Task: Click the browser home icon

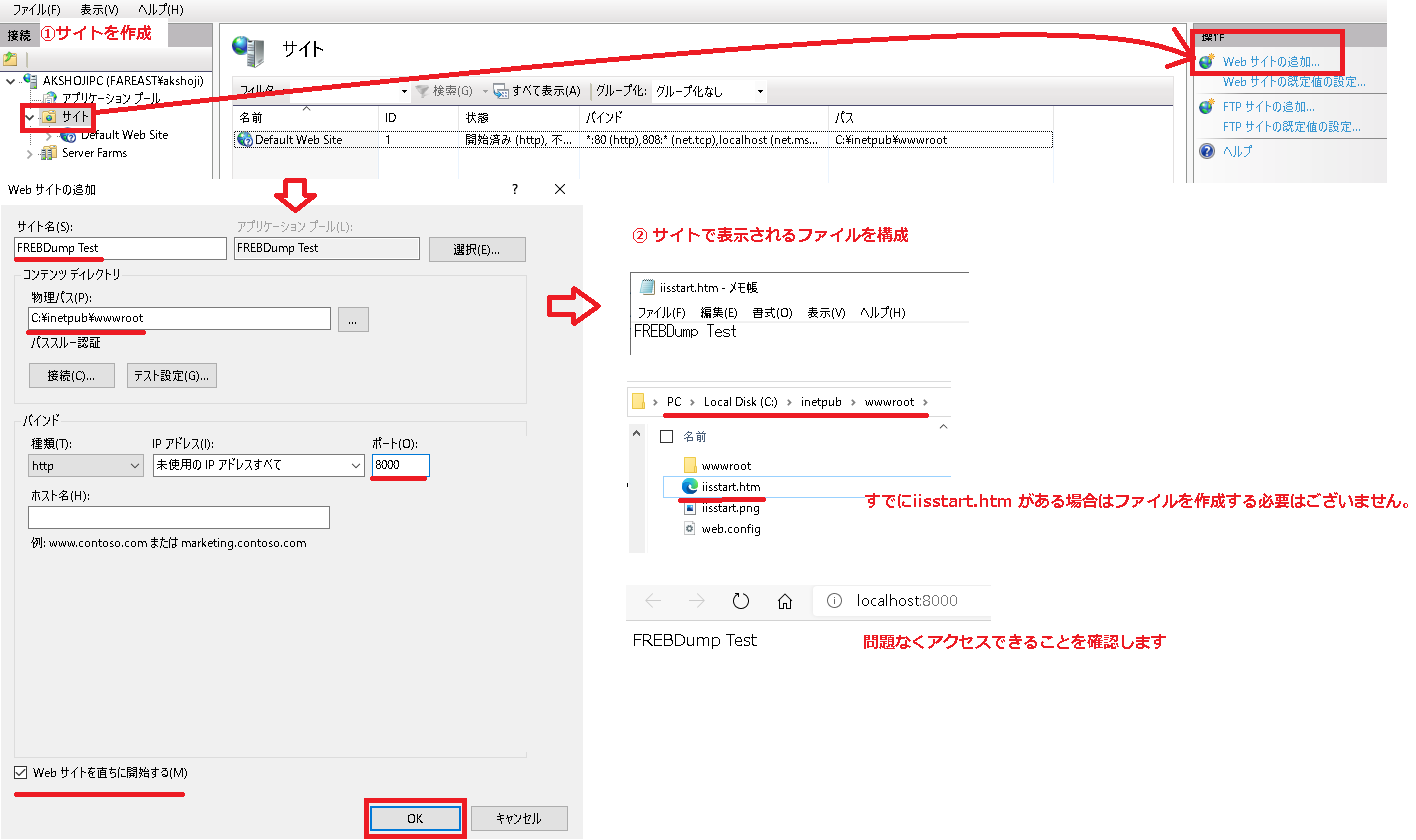Action: tap(785, 601)
